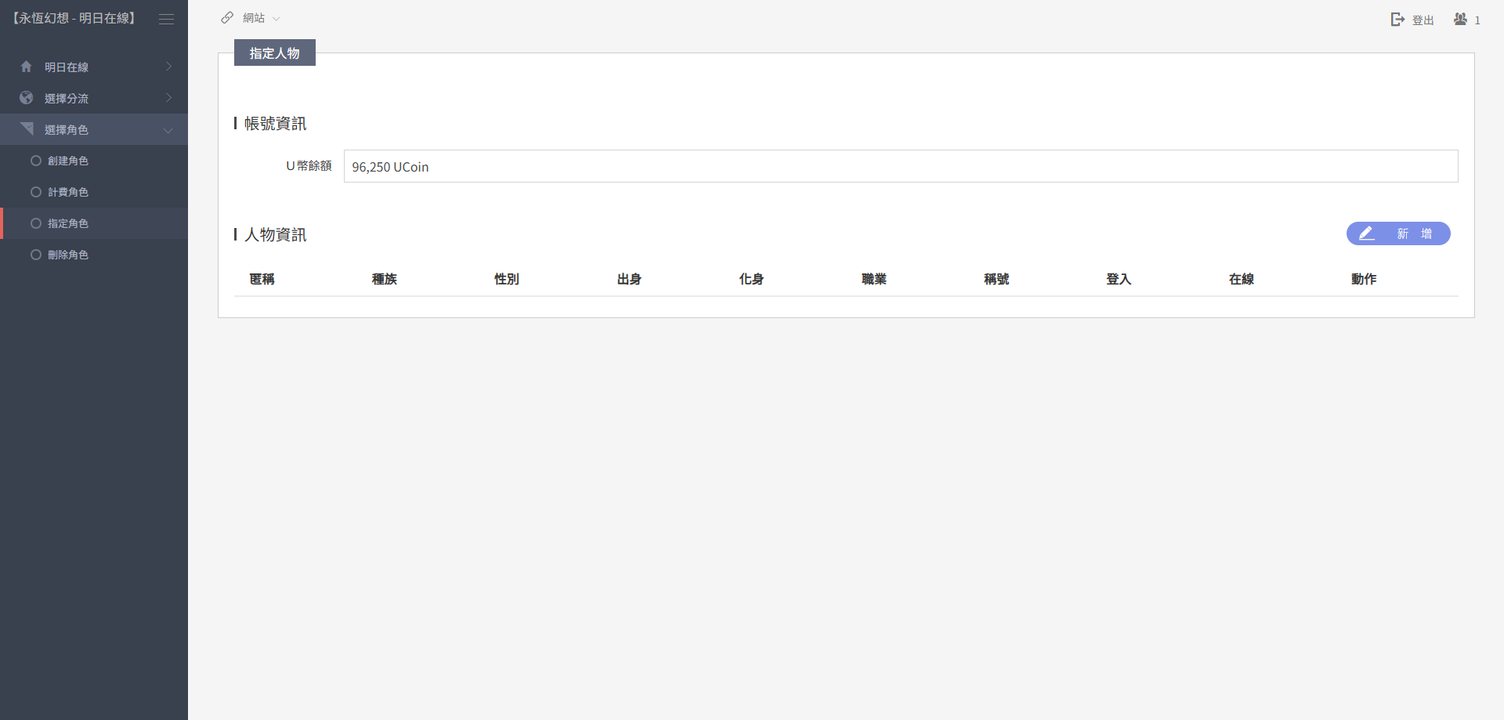
Task: Click the logout arrow icon
Action: (1398, 19)
